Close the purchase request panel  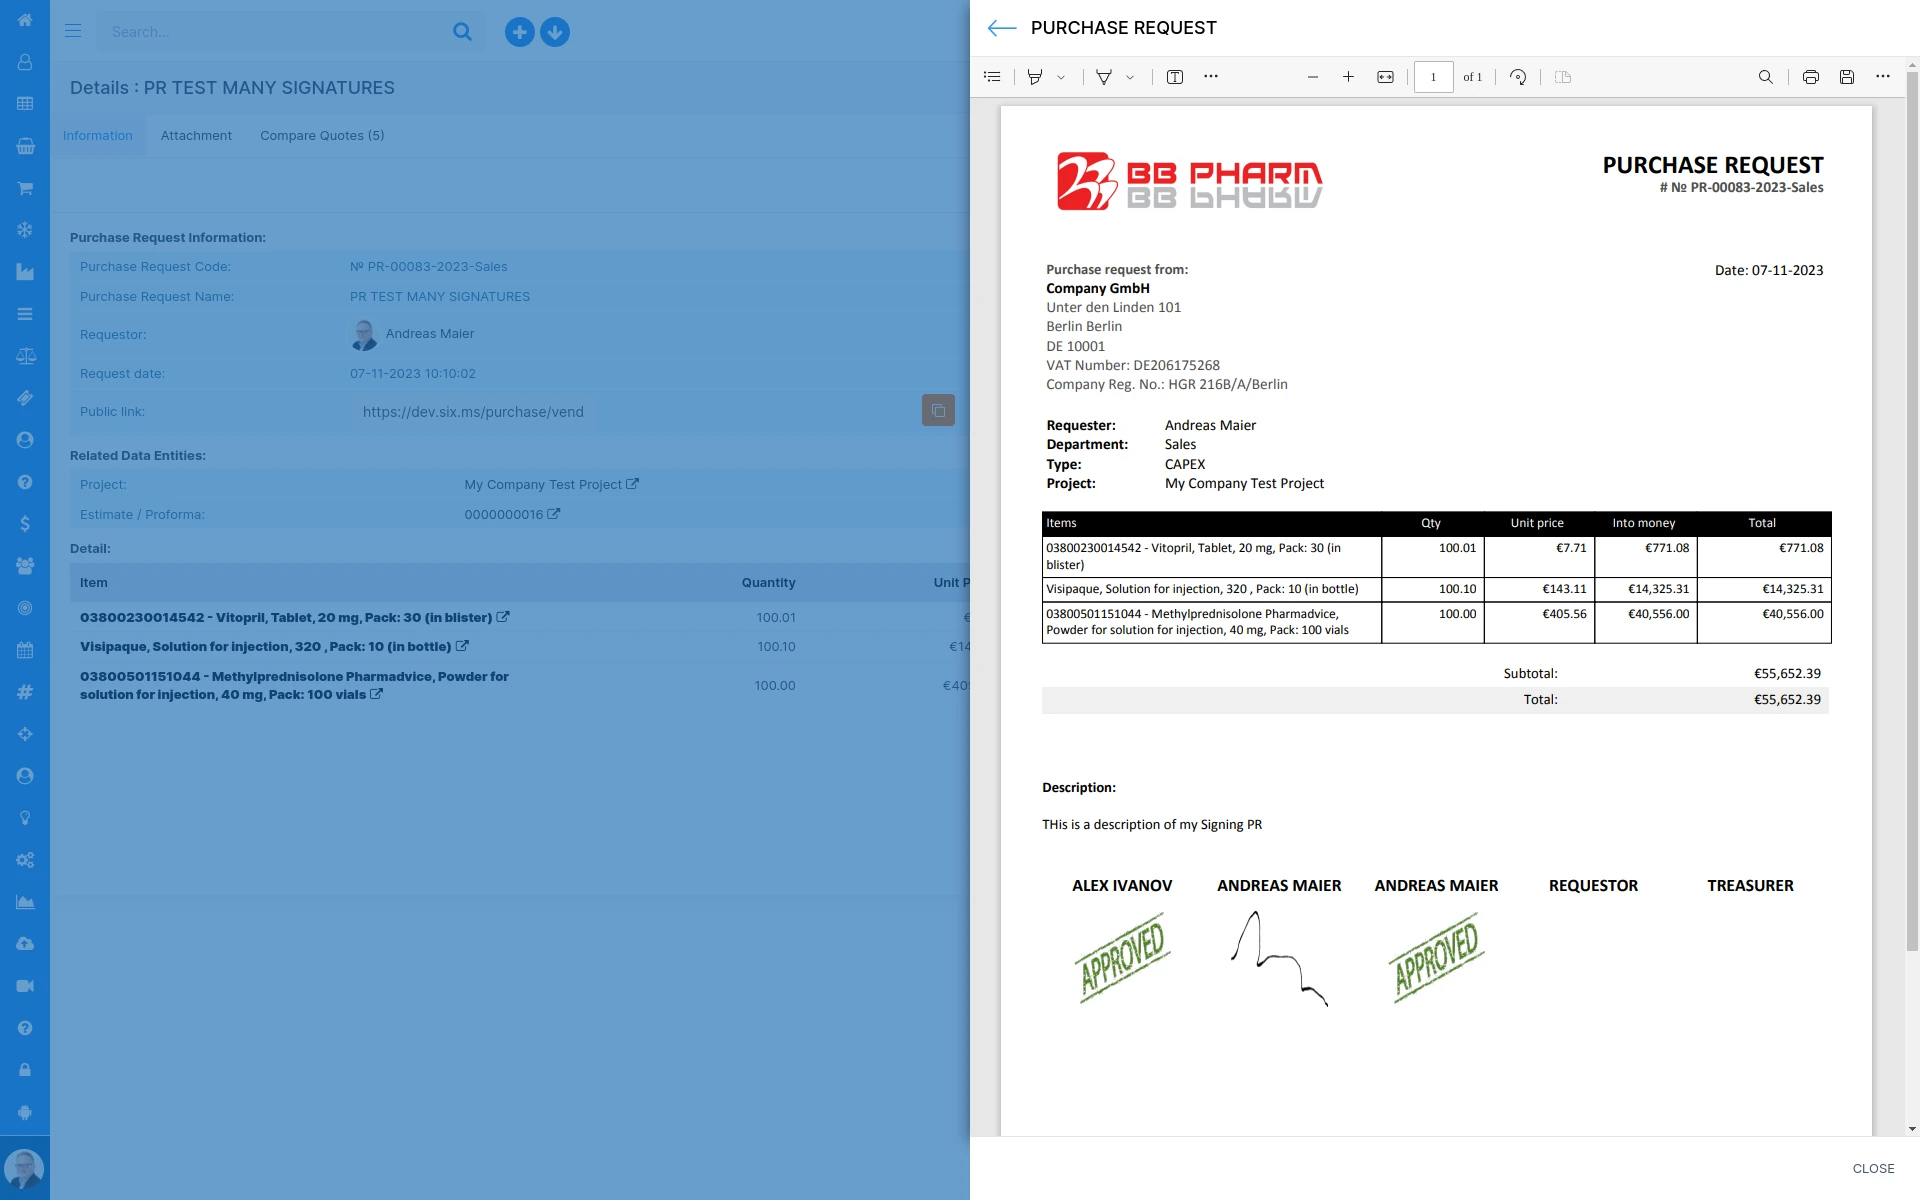coord(1873,1168)
